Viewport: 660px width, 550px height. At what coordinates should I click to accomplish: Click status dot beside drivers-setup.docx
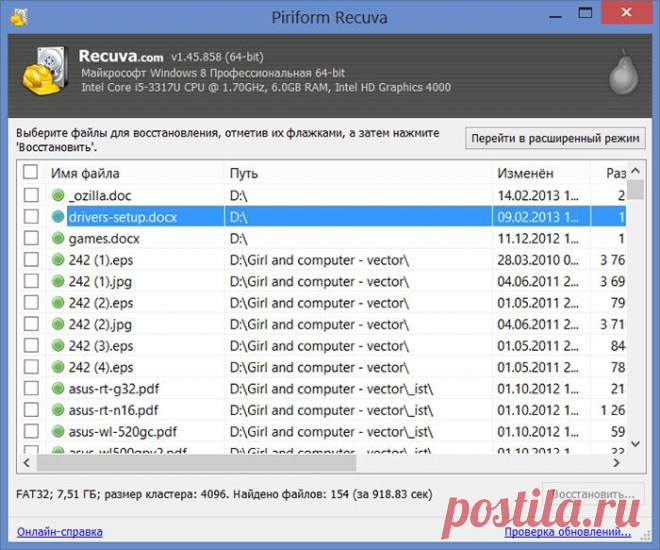click(58, 217)
